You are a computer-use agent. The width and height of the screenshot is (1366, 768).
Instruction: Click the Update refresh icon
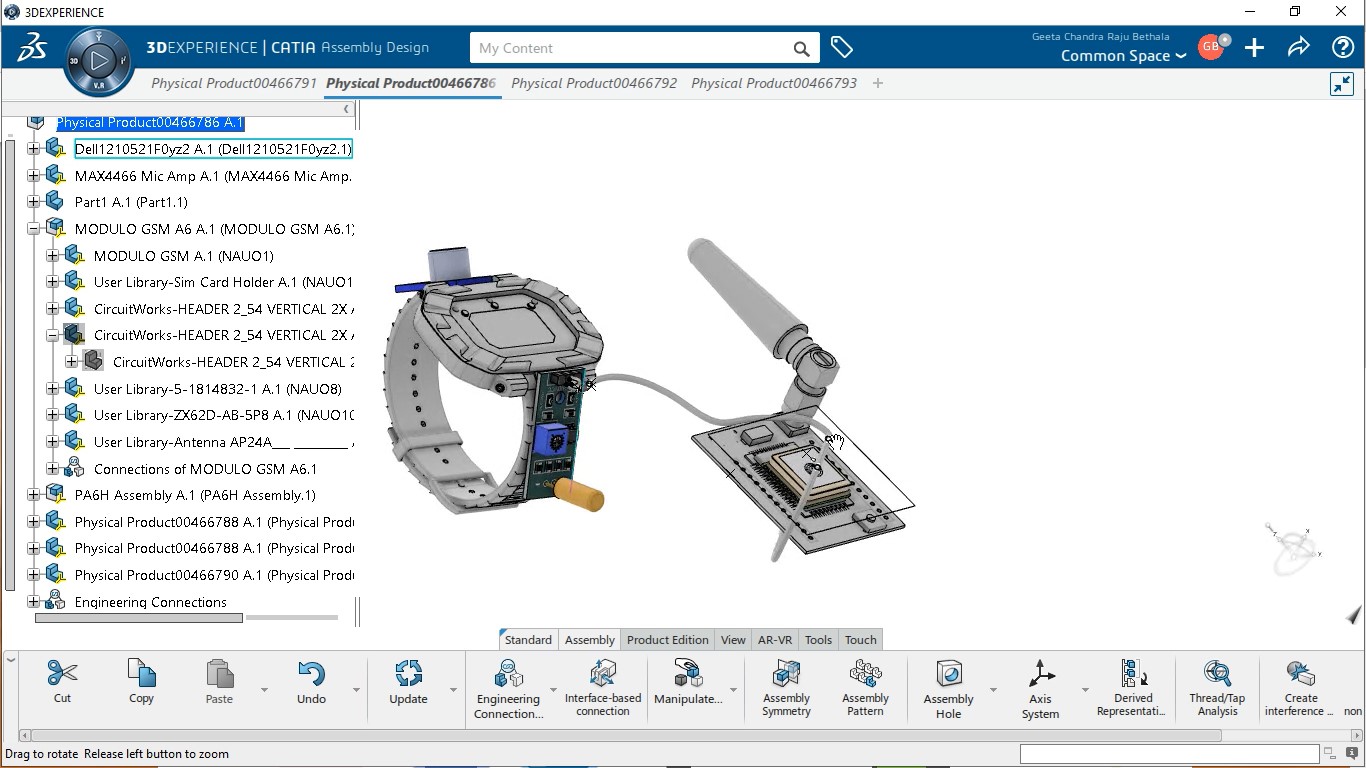tap(408, 673)
